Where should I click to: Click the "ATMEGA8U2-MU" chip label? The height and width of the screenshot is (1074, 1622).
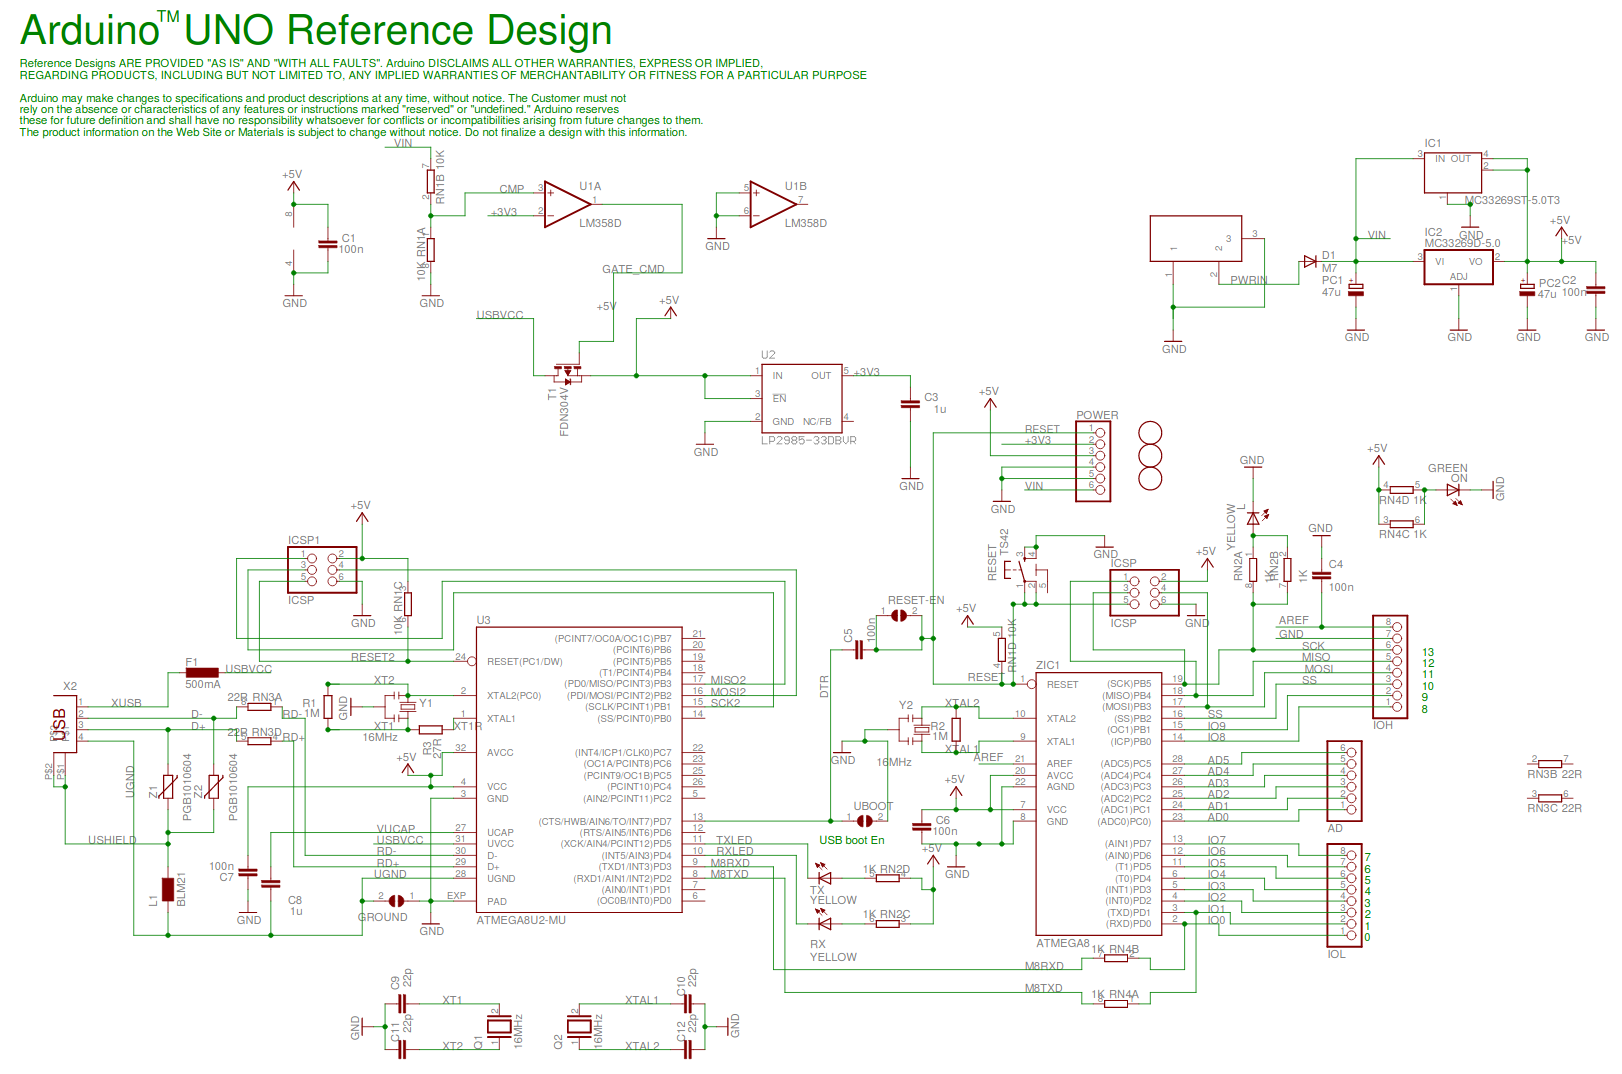coord(521,920)
